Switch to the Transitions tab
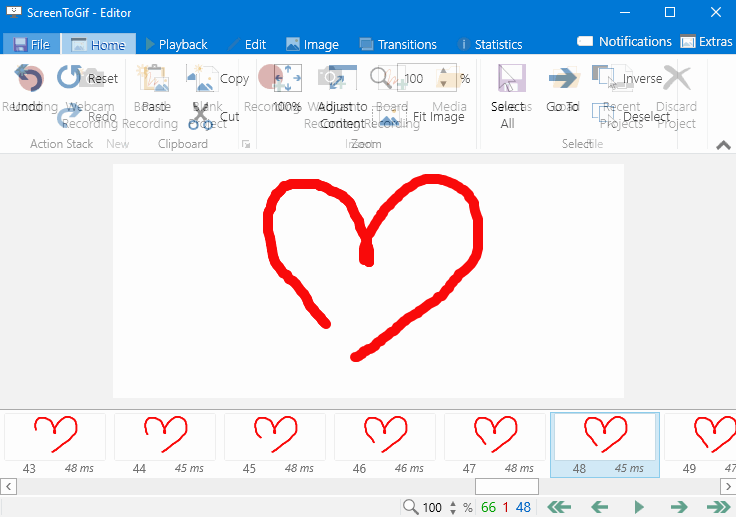 [x=398, y=44]
